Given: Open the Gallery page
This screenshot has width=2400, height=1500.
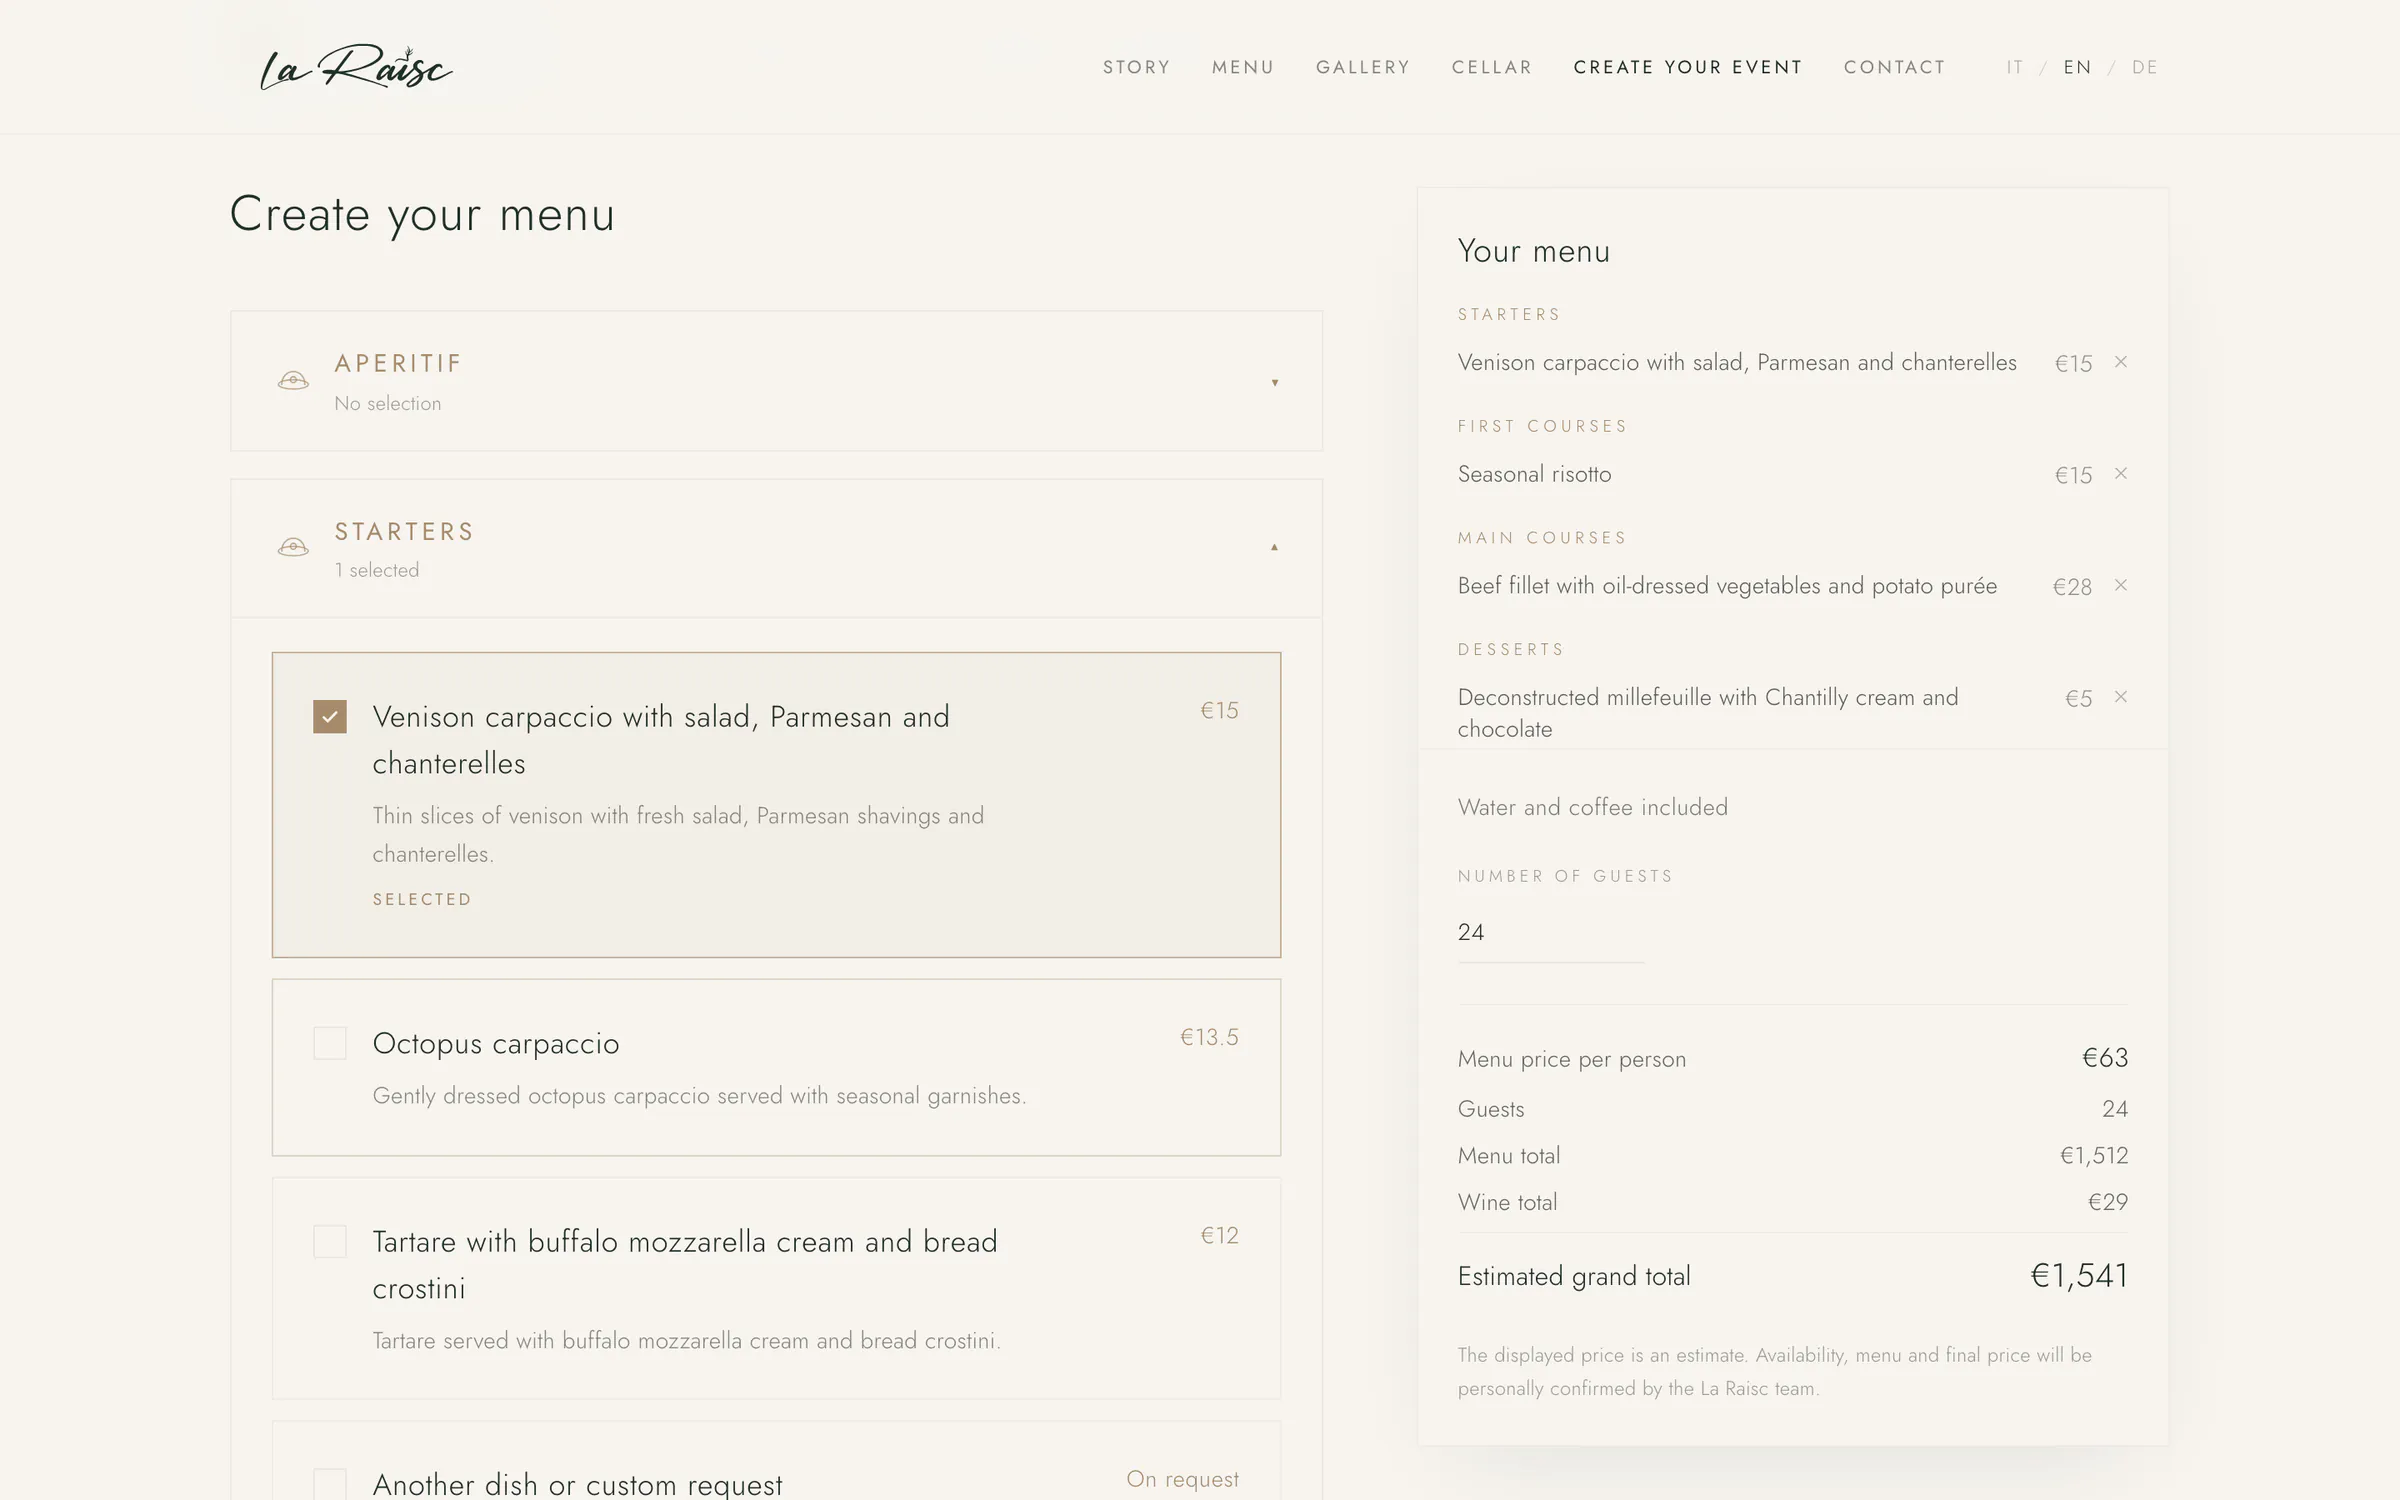Looking at the screenshot, I should (1363, 67).
